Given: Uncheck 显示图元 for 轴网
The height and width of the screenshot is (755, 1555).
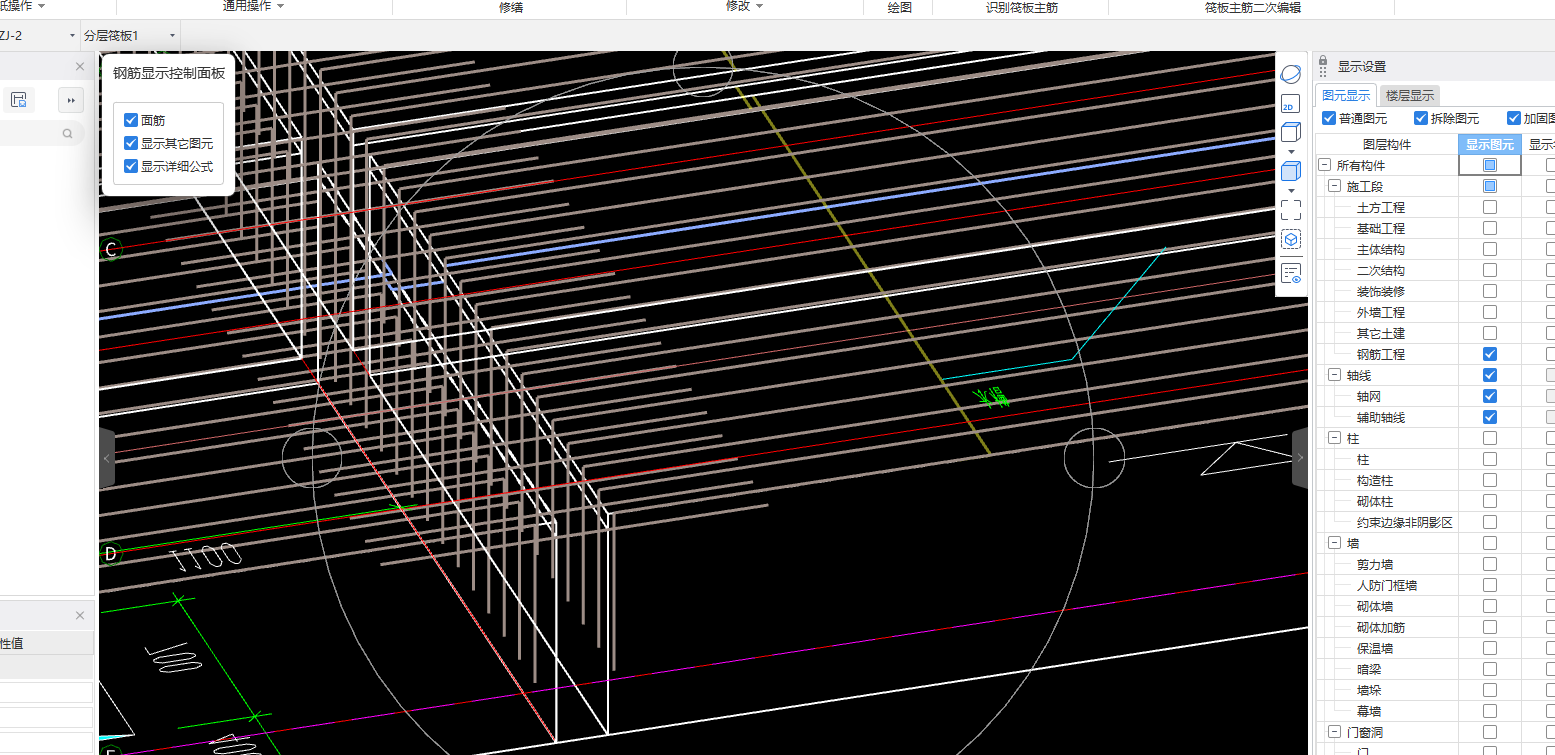Looking at the screenshot, I should [1490, 396].
